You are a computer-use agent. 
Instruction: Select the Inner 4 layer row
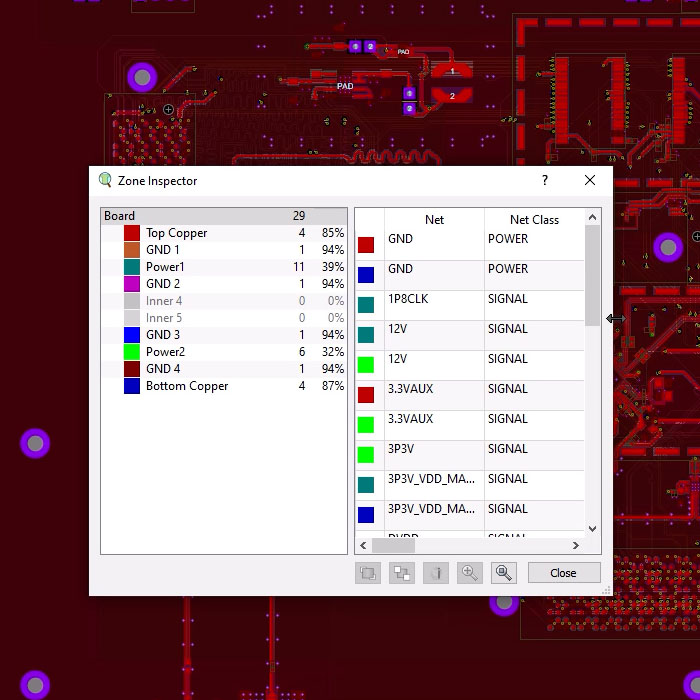point(224,301)
